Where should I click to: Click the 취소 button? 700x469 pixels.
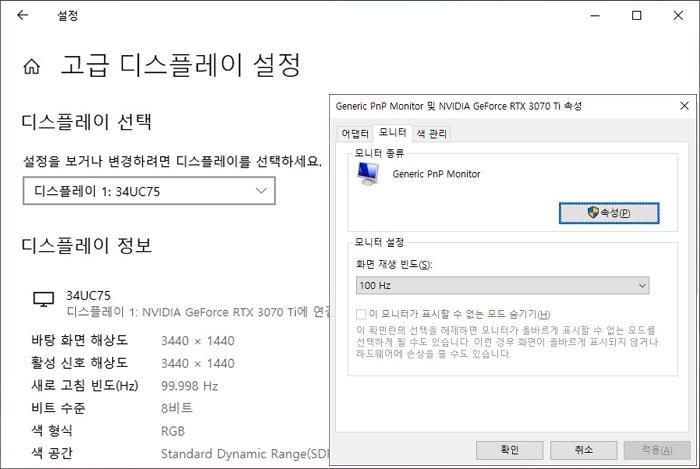pyautogui.click(x=585, y=449)
